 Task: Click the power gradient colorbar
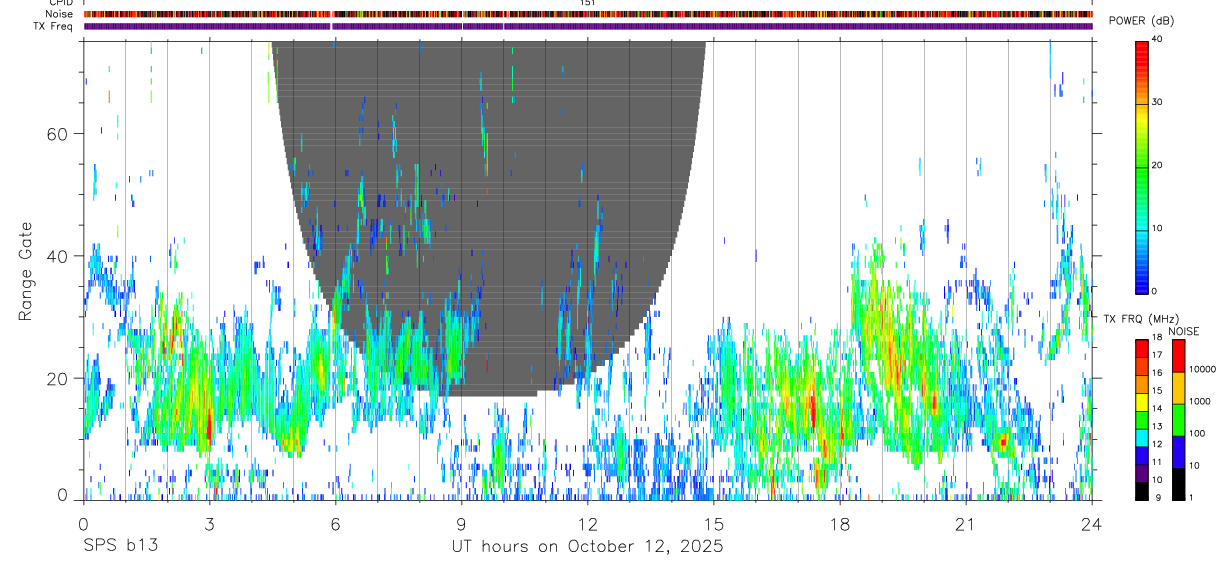click(1141, 166)
